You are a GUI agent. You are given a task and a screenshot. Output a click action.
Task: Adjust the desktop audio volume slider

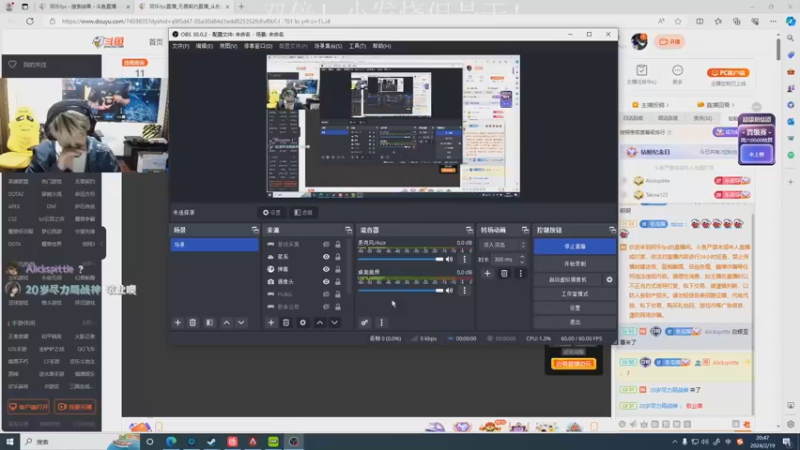pos(401,291)
